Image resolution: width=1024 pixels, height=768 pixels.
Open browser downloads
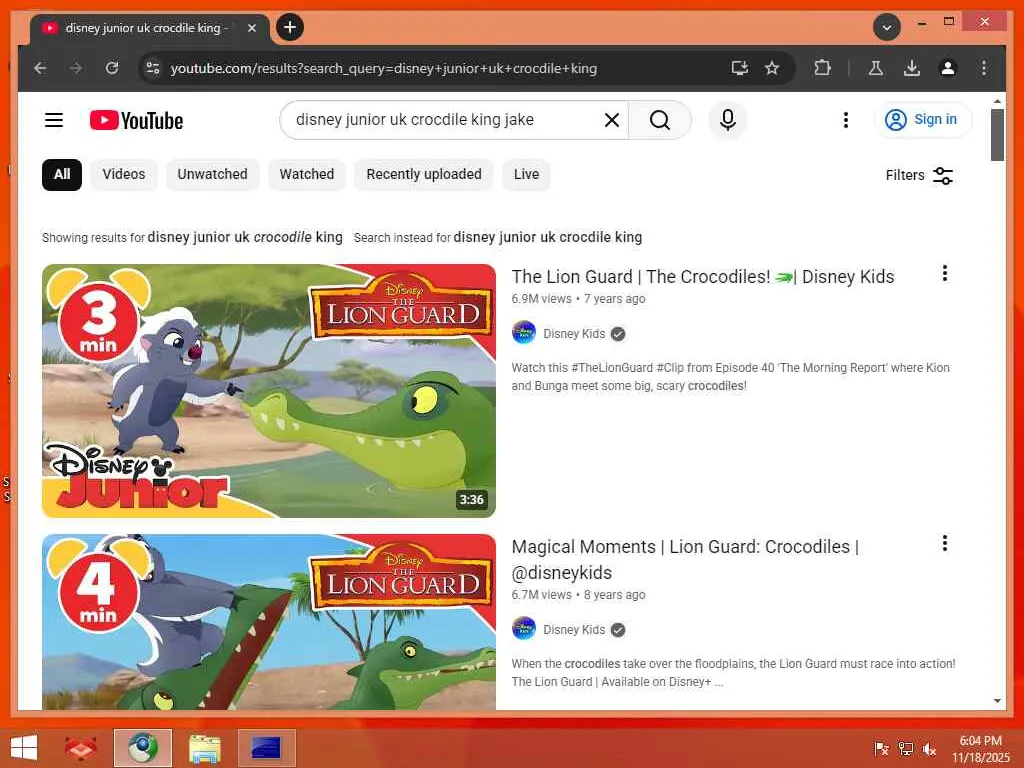tap(912, 68)
